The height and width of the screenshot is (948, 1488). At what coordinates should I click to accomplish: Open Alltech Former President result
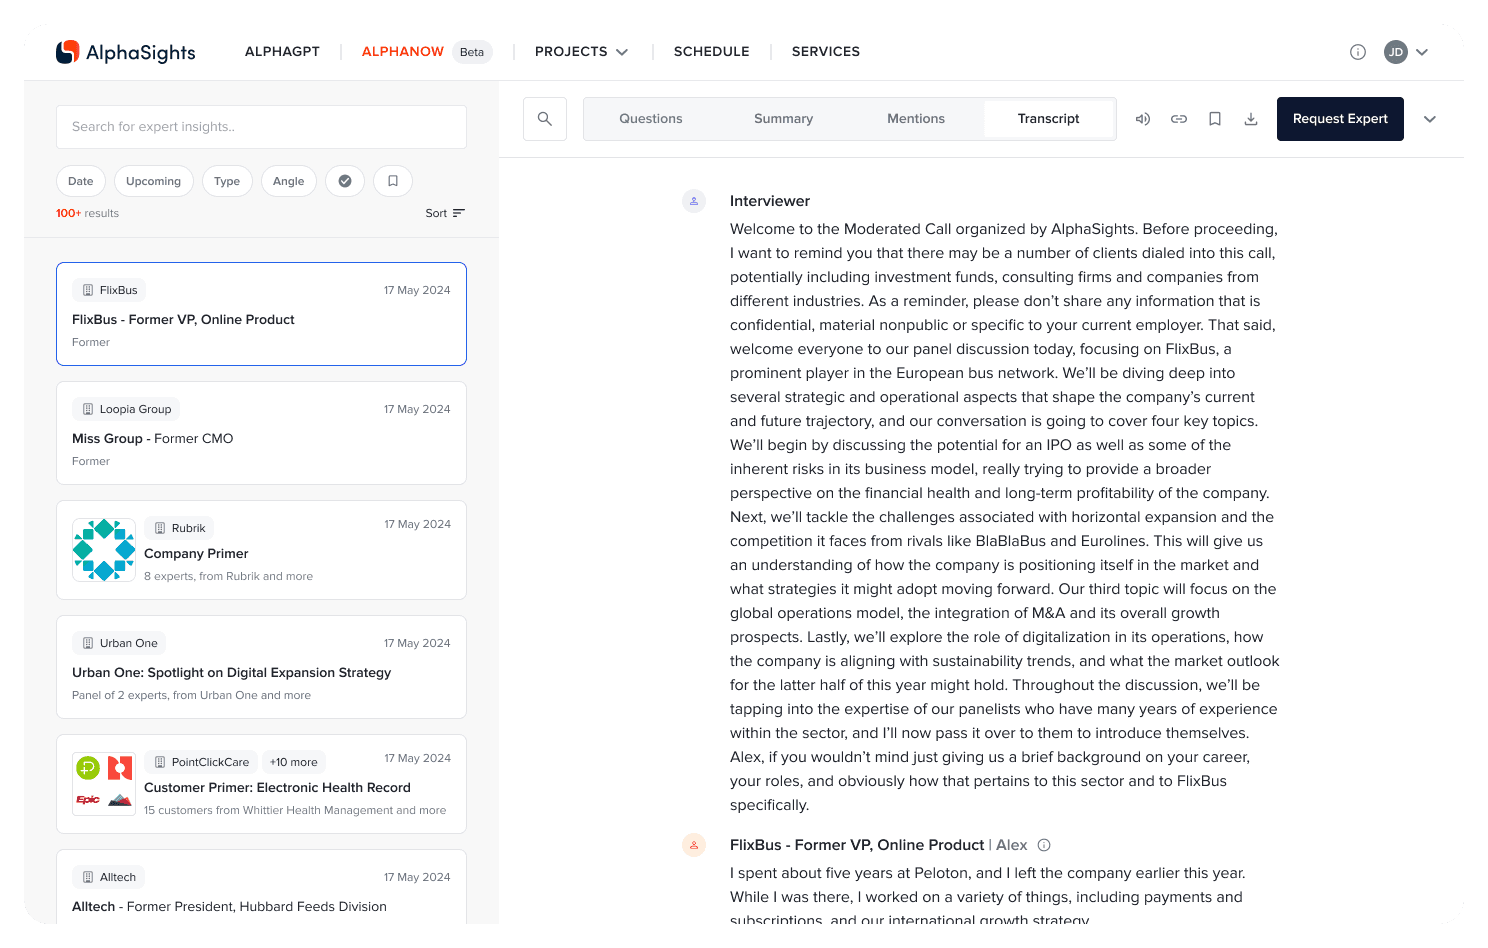tap(261, 887)
